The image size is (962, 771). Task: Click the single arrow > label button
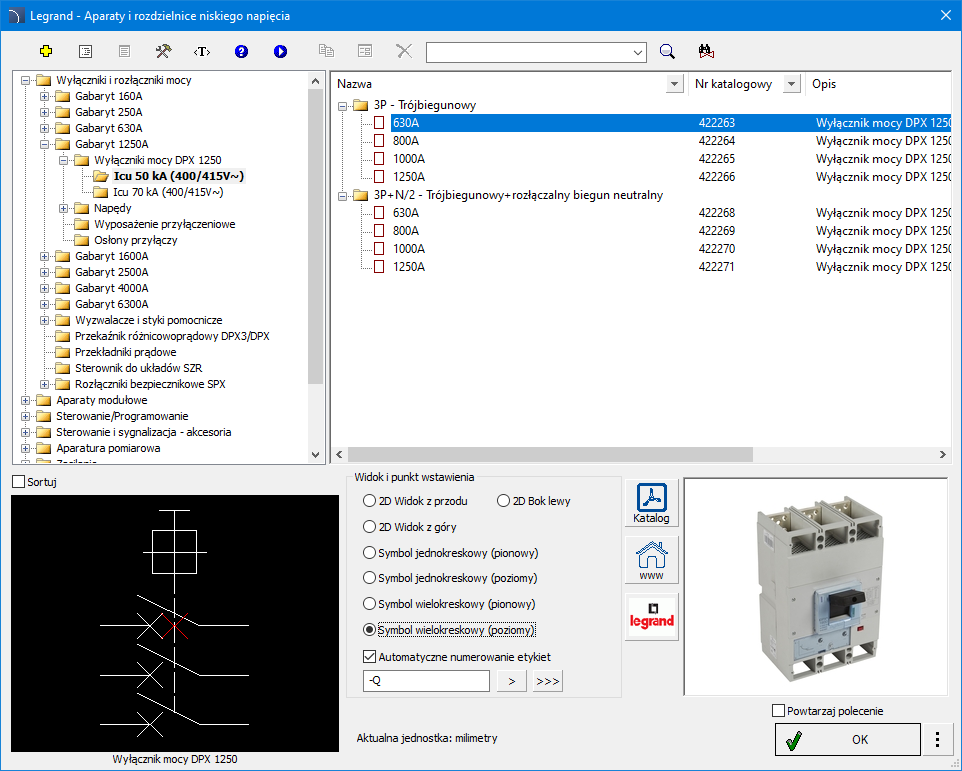click(512, 681)
